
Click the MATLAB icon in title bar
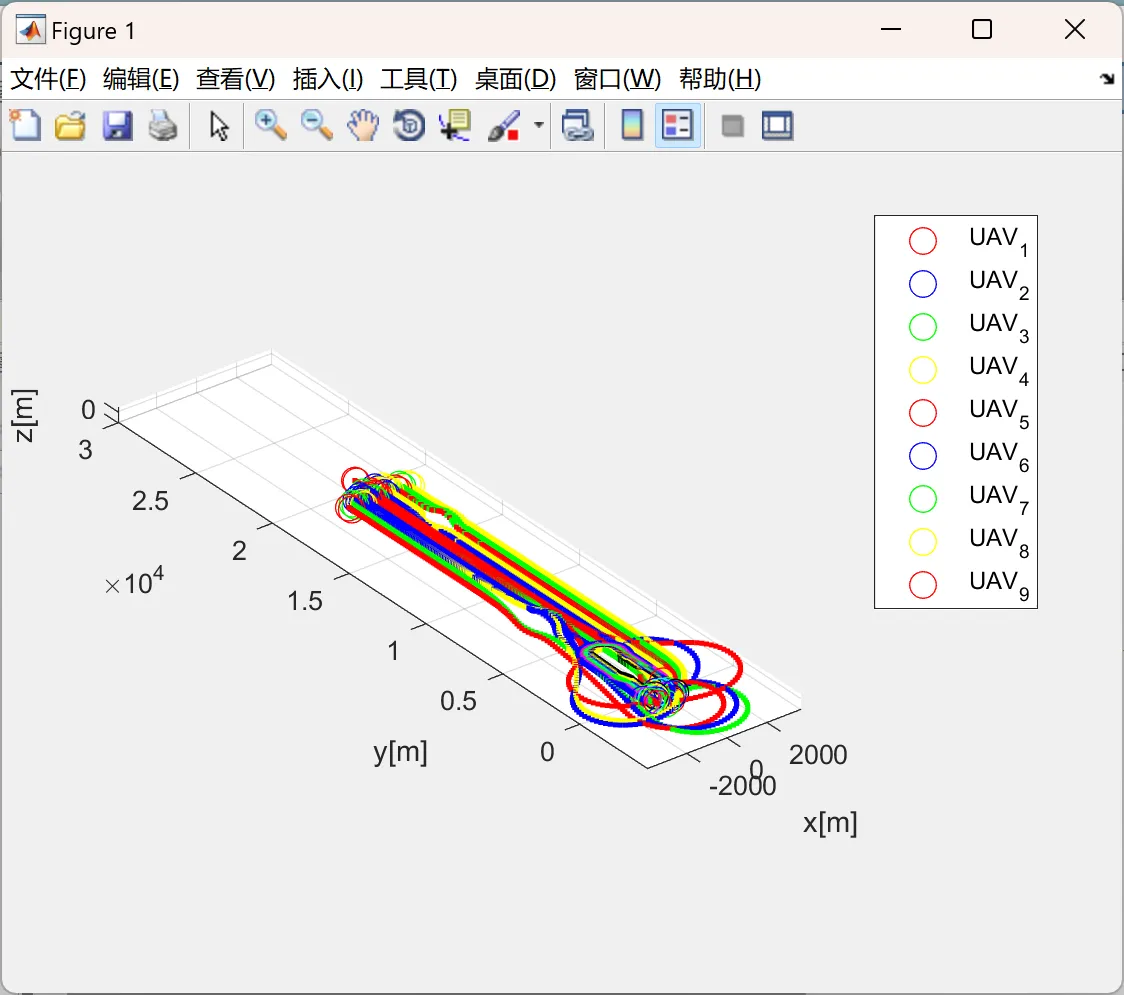[x=30, y=30]
